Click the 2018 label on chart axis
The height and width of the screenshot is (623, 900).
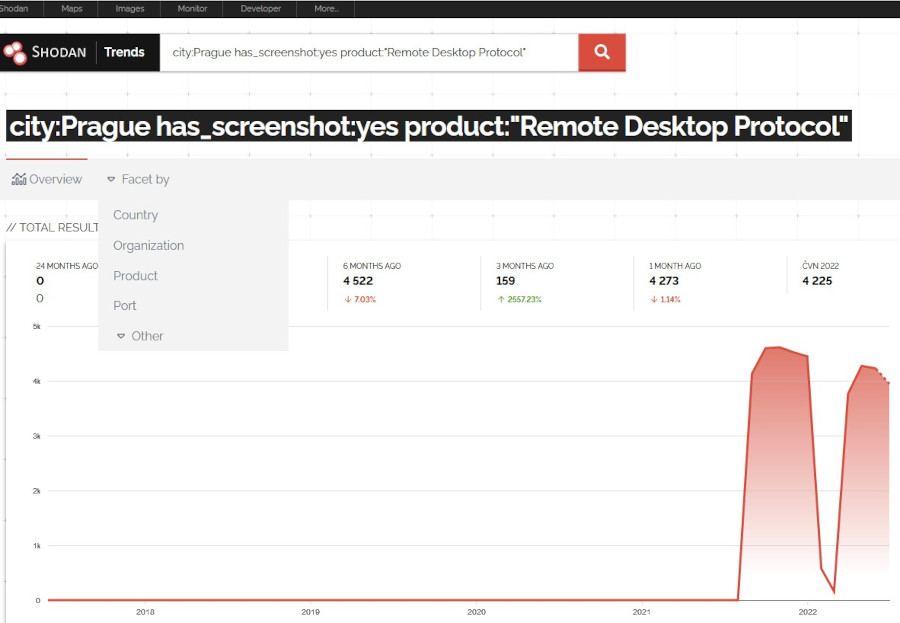point(145,612)
